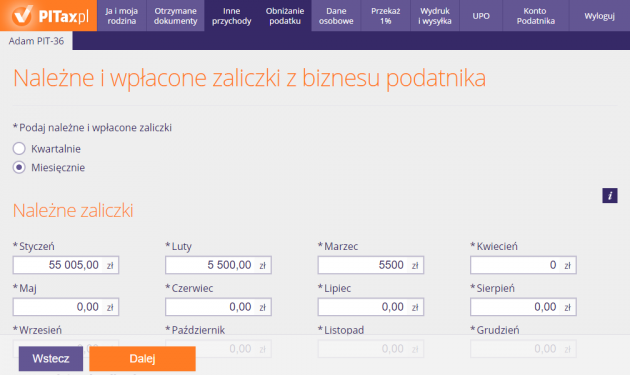The width and height of the screenshot is (630, 375).
Task: Click the Kwiecień label
Action: (494, 246)
